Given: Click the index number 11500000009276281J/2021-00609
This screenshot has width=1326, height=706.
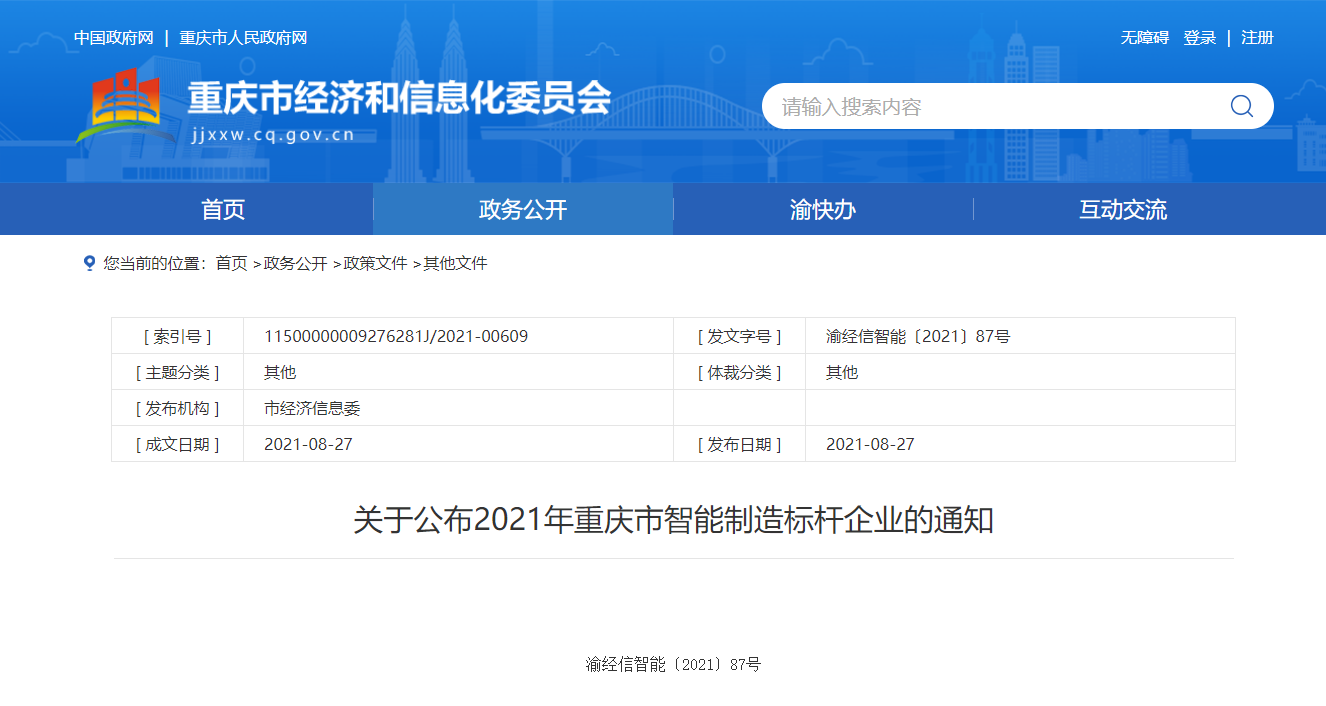Looking at the screenshot, I should click(x=396, y=336).
